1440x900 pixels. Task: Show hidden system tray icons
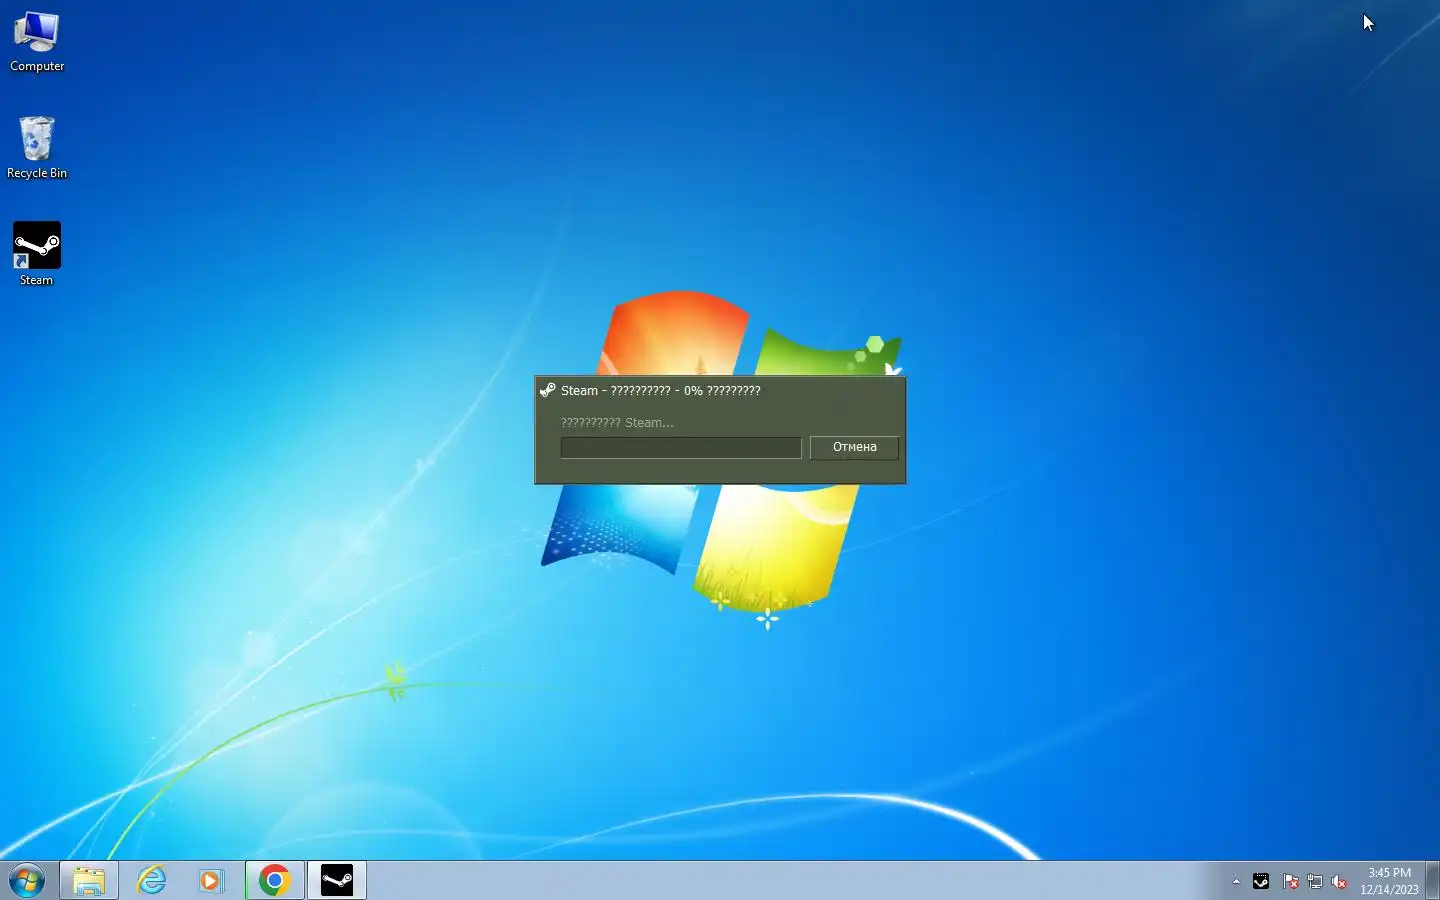(x=1237, y=882)
